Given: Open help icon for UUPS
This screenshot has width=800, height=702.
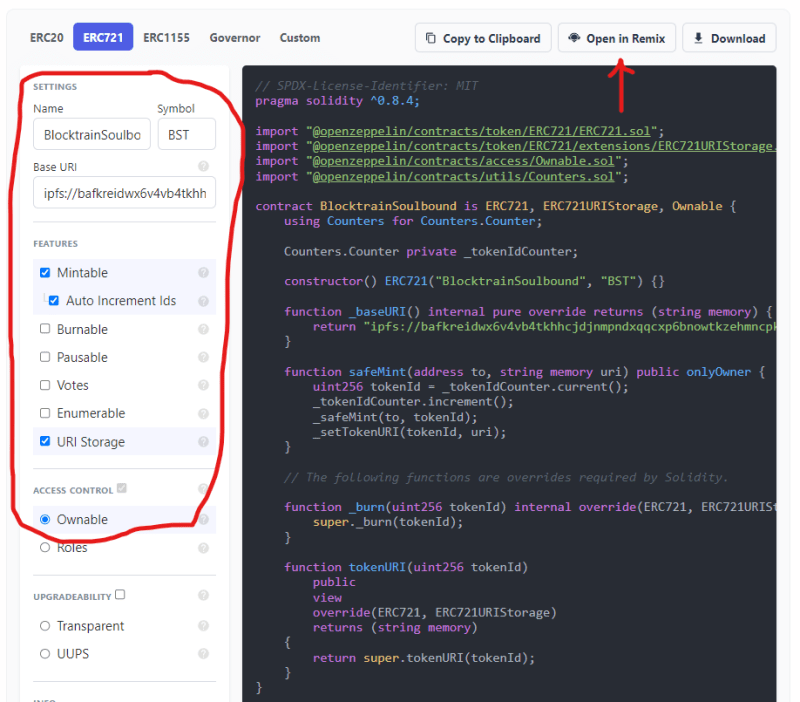Looking at the screenshot, I should coord(203,654).
